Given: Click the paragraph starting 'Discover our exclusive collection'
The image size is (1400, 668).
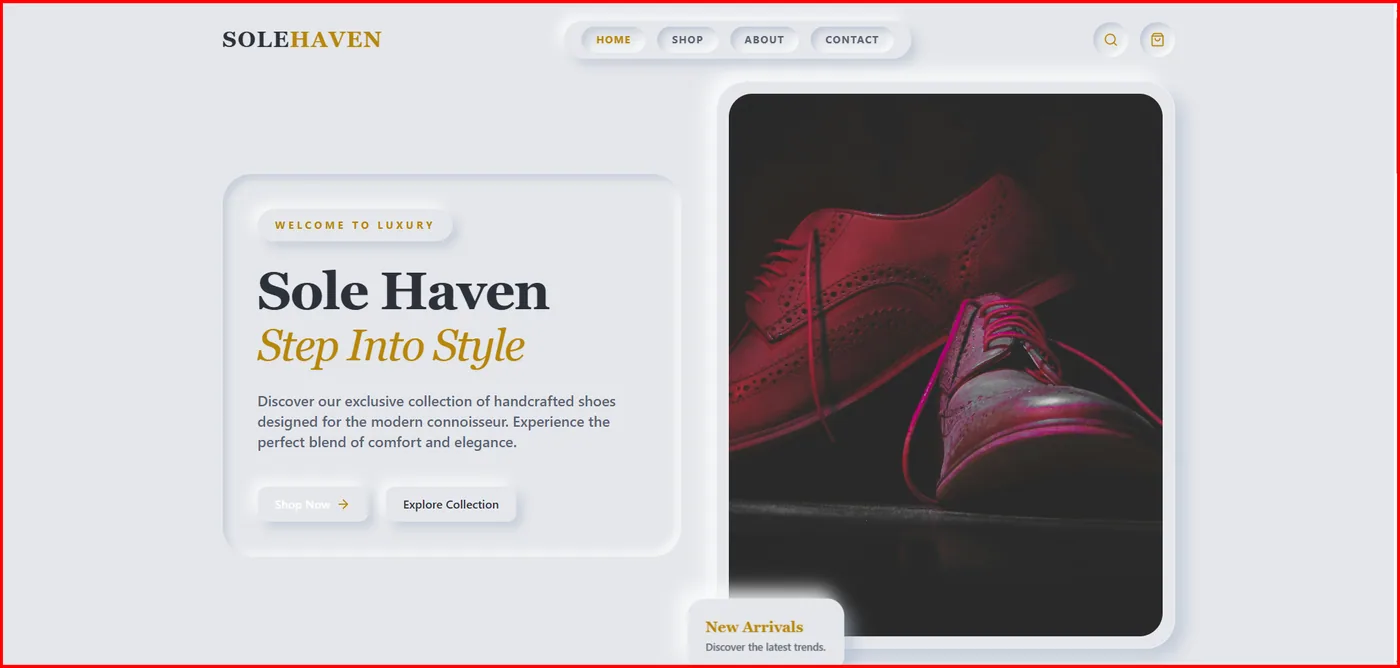Looking at the screenshot, I should pos(437,422).
